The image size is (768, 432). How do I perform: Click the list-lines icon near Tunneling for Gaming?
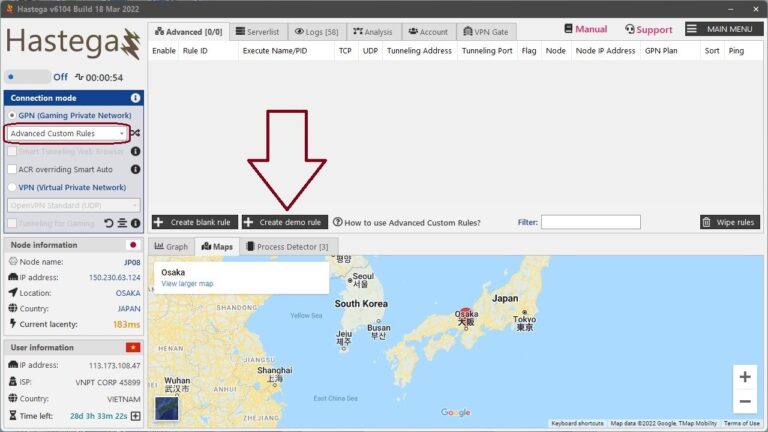[x=122, y=223]
